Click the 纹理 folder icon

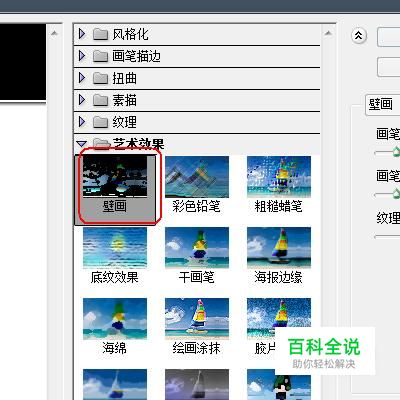coord(100,122)
